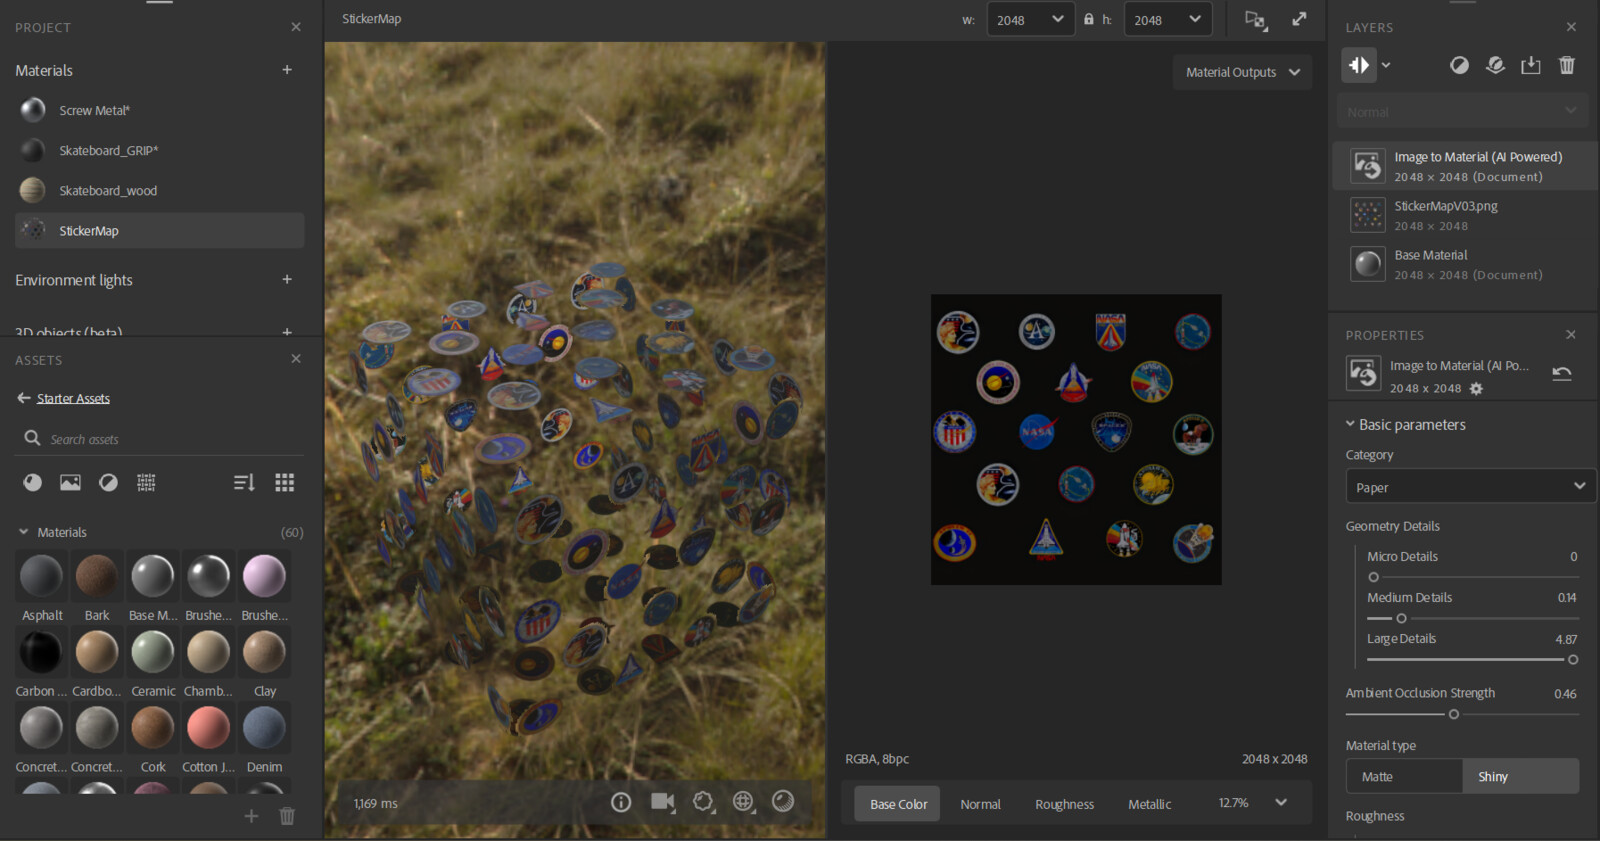The image size is (1600, 841).
Task: Add a mask-style layer circle icon
Action: tap(1460, 65)
